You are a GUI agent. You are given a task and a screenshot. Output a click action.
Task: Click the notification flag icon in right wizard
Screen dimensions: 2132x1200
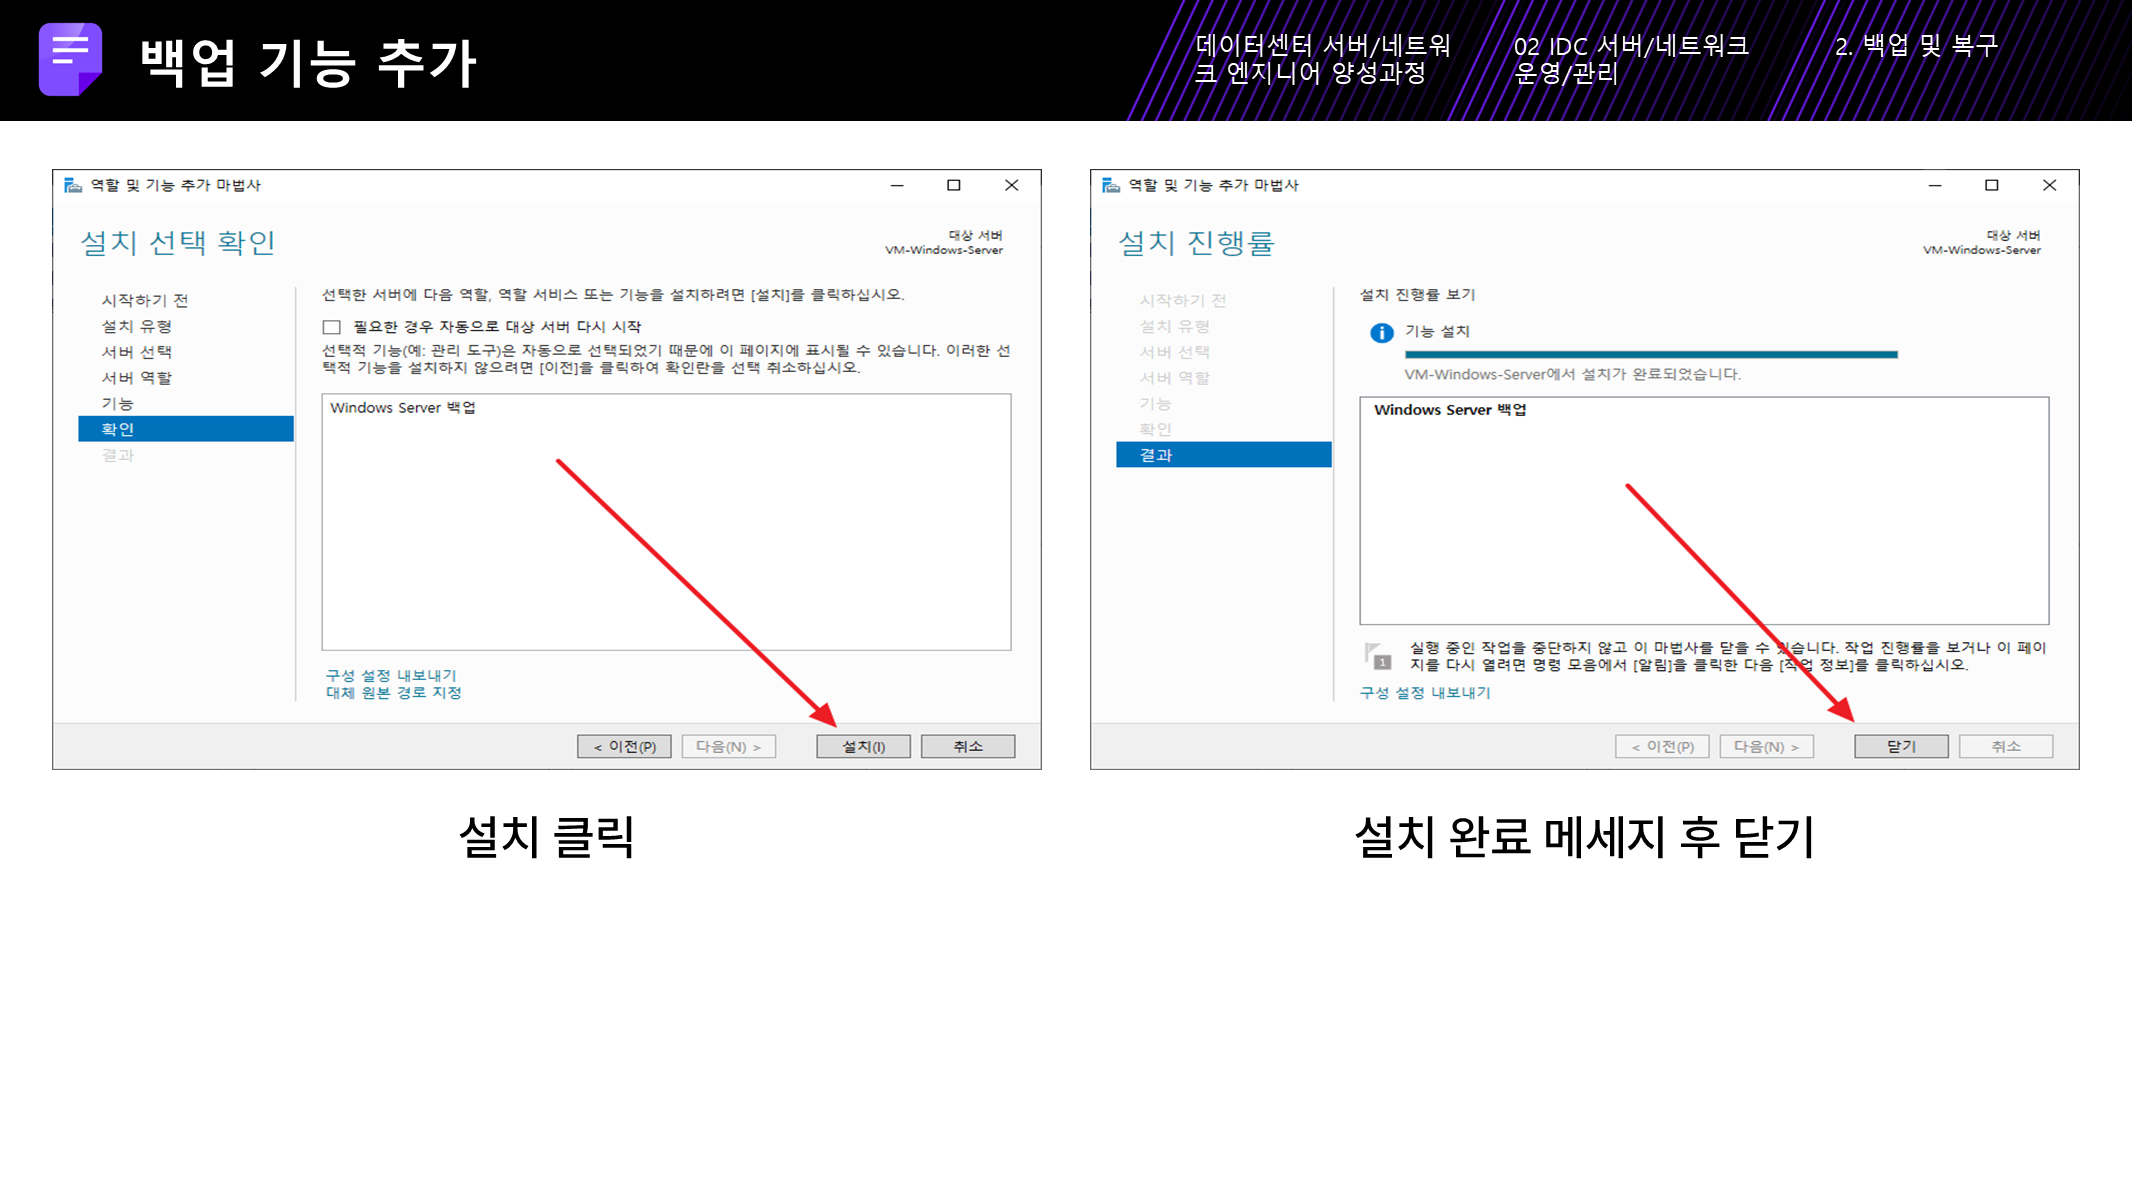[1378, 656]
